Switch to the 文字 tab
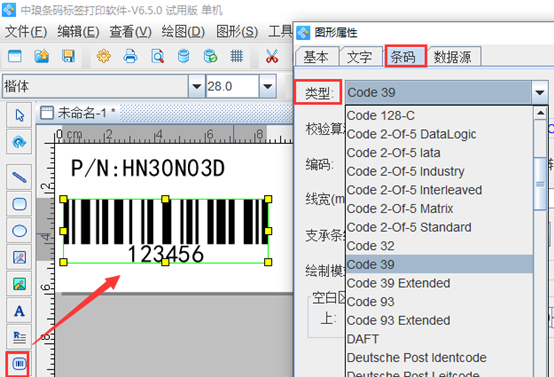554x377 pixels. (360, 57)
